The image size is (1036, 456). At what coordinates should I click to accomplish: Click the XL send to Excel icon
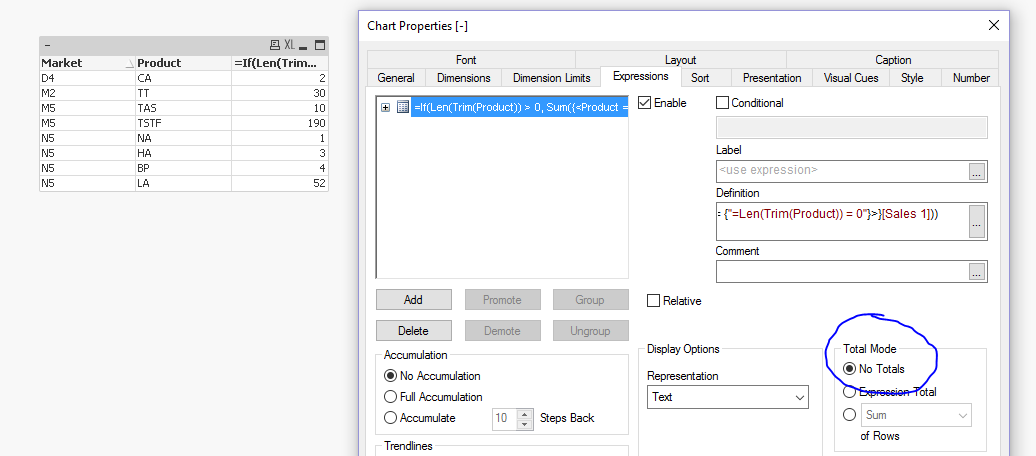click(289, 45)
